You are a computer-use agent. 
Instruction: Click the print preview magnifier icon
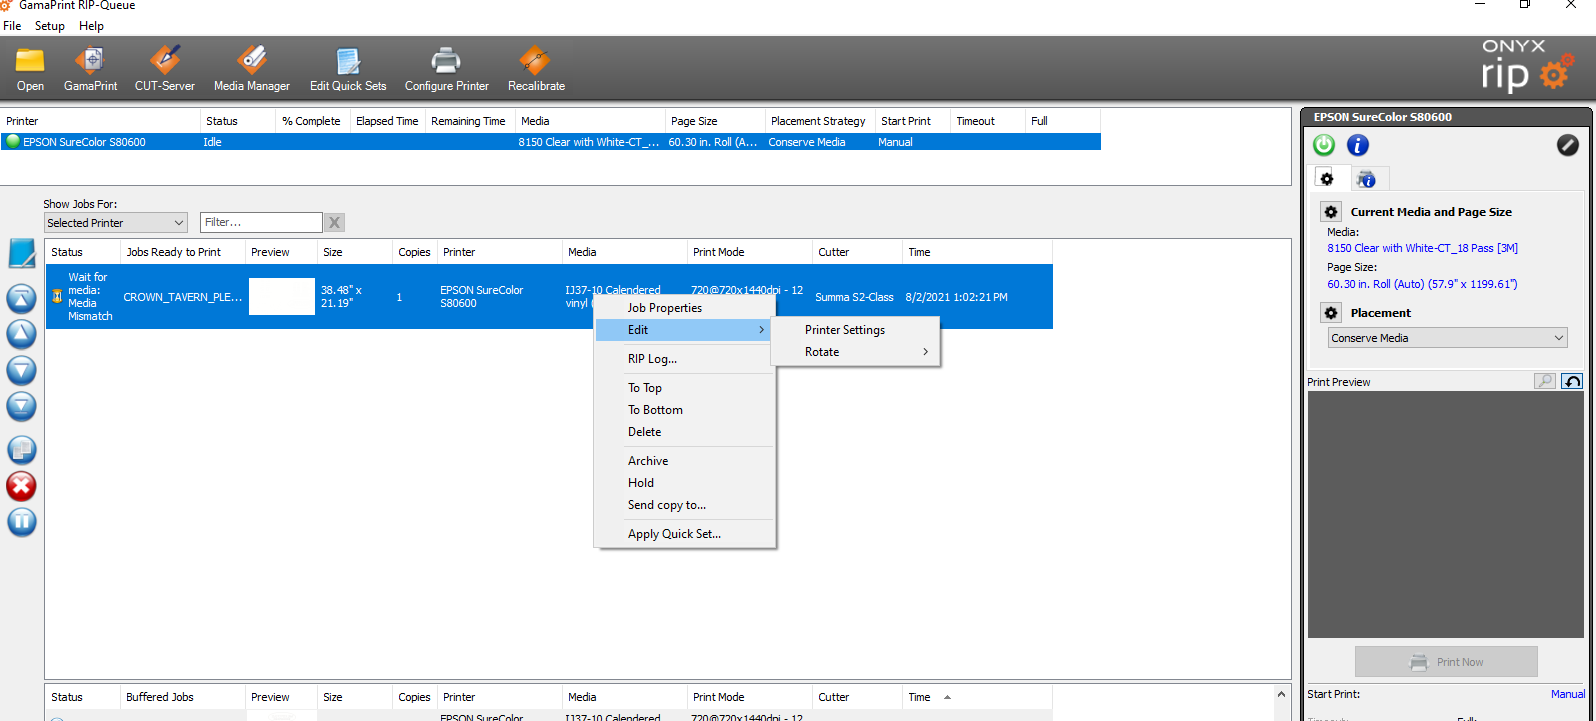[1545, 381]
